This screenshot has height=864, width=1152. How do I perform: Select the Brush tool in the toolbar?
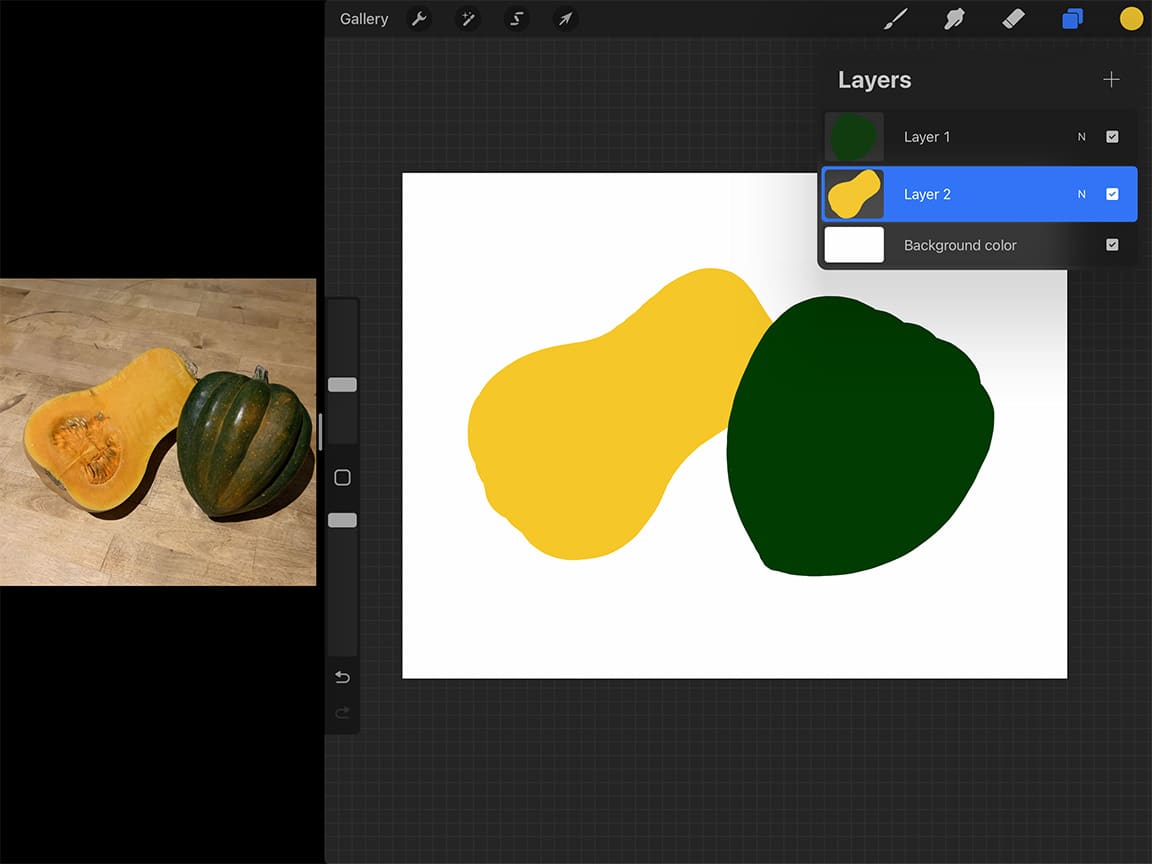tap(895, 18)
